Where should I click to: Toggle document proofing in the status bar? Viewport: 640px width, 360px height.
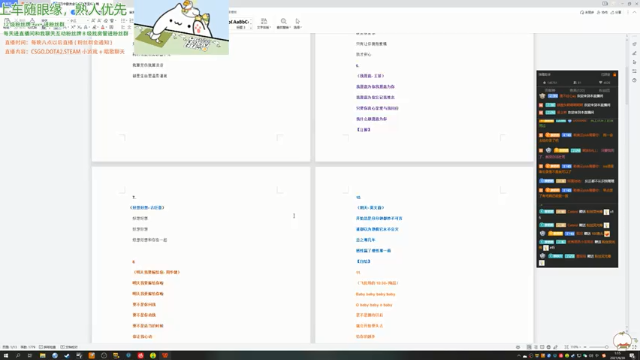coord(69,347)
